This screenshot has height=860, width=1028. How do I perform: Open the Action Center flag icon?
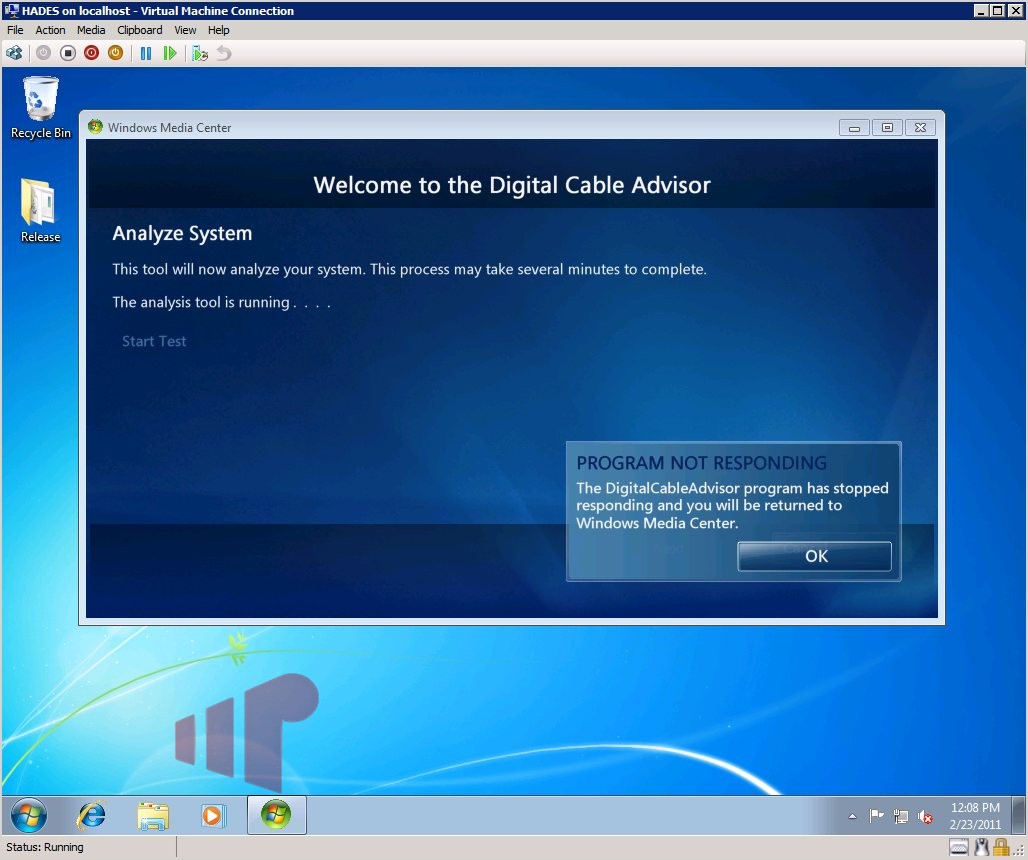tap(876, 816)
